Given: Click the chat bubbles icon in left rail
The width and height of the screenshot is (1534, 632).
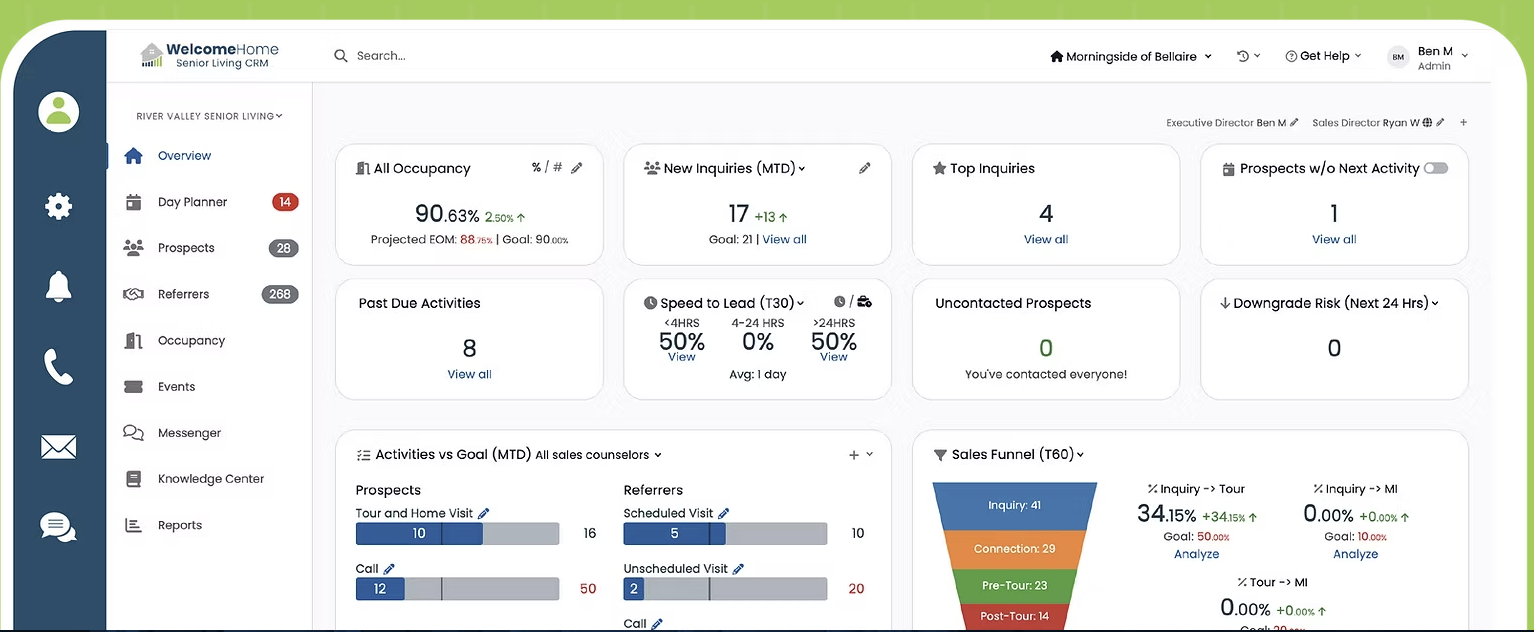Looking at the screenshot, I should click(58, 526).
